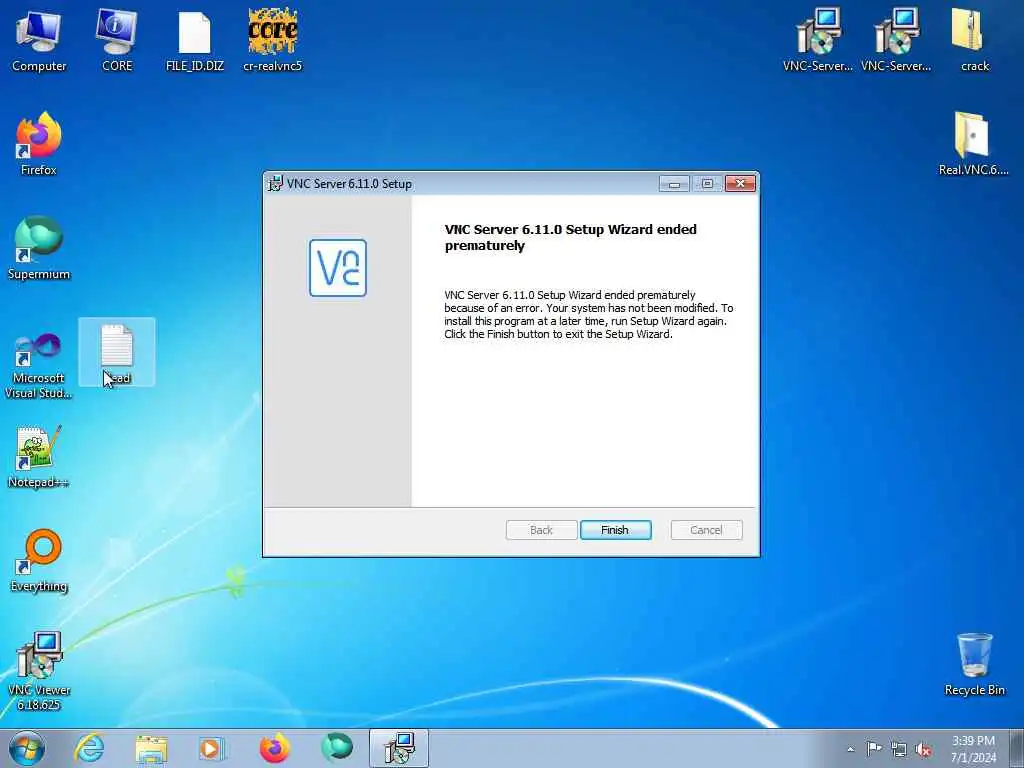Close the VNC Server Setup window
This screenshot has height=768, width=1024.
740,184
